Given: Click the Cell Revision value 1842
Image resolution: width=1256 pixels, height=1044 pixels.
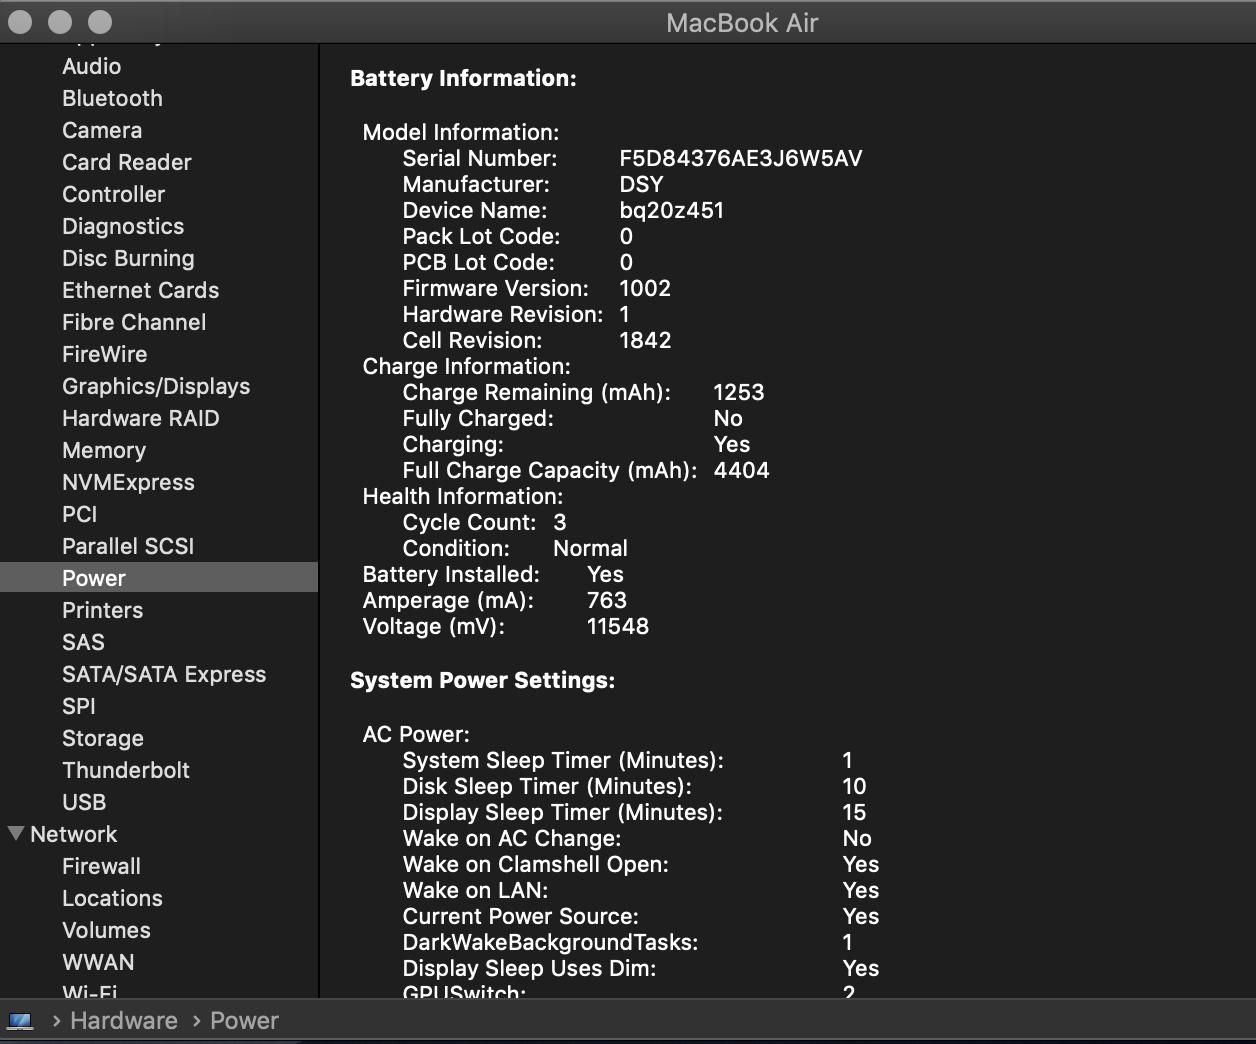Looking at the screenshot, I should [x=645, y=340].
